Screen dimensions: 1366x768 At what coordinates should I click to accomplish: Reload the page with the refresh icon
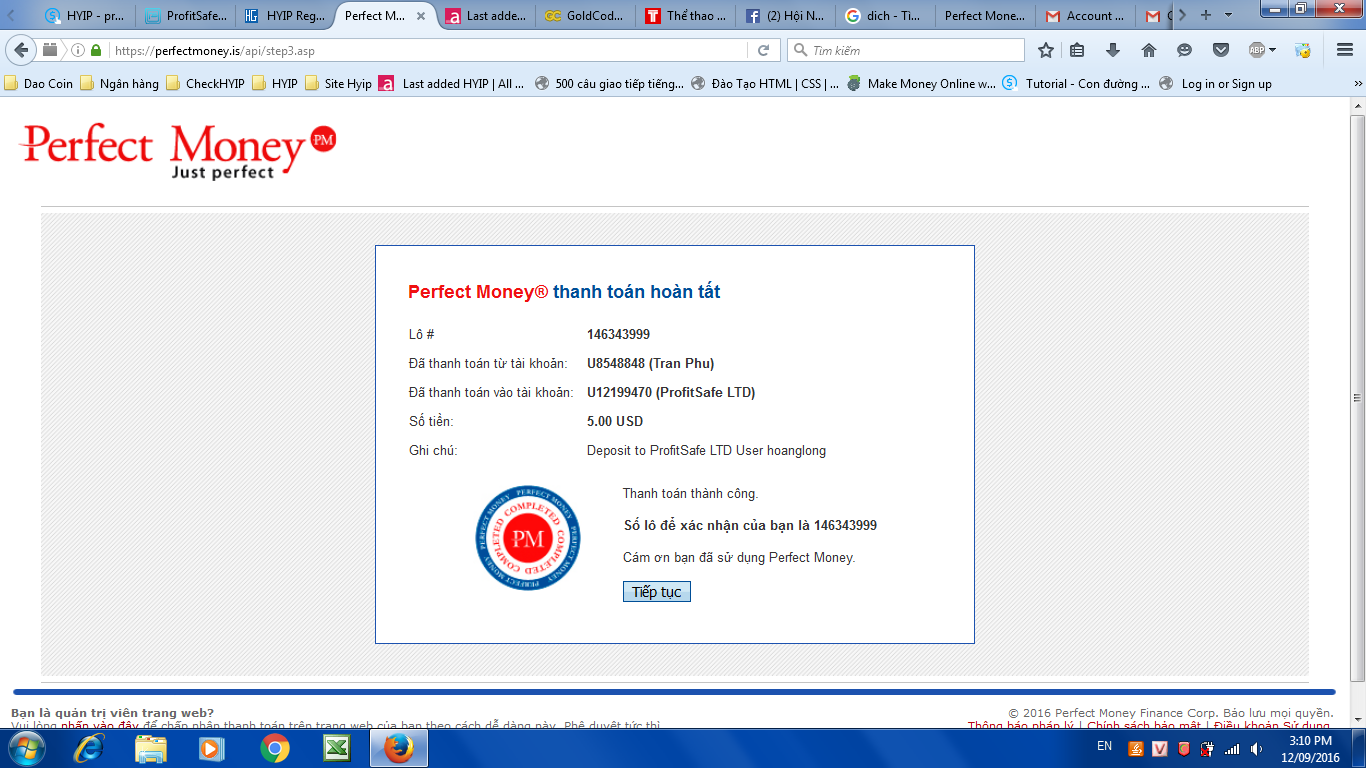pyautogui.click(x=763, y=50)
